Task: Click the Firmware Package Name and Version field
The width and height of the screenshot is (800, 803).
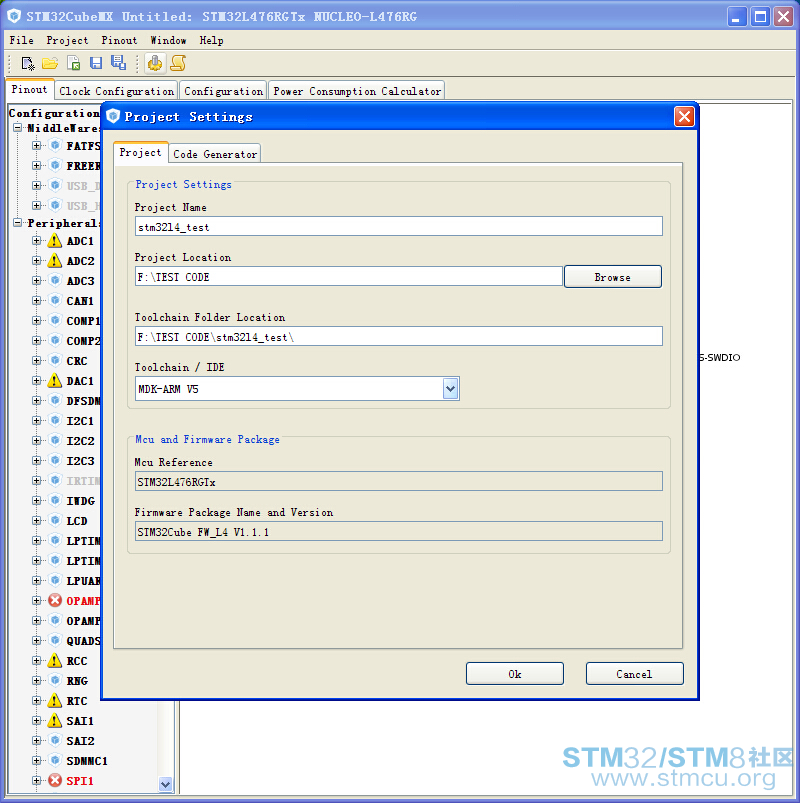Action: pos(398,532)
